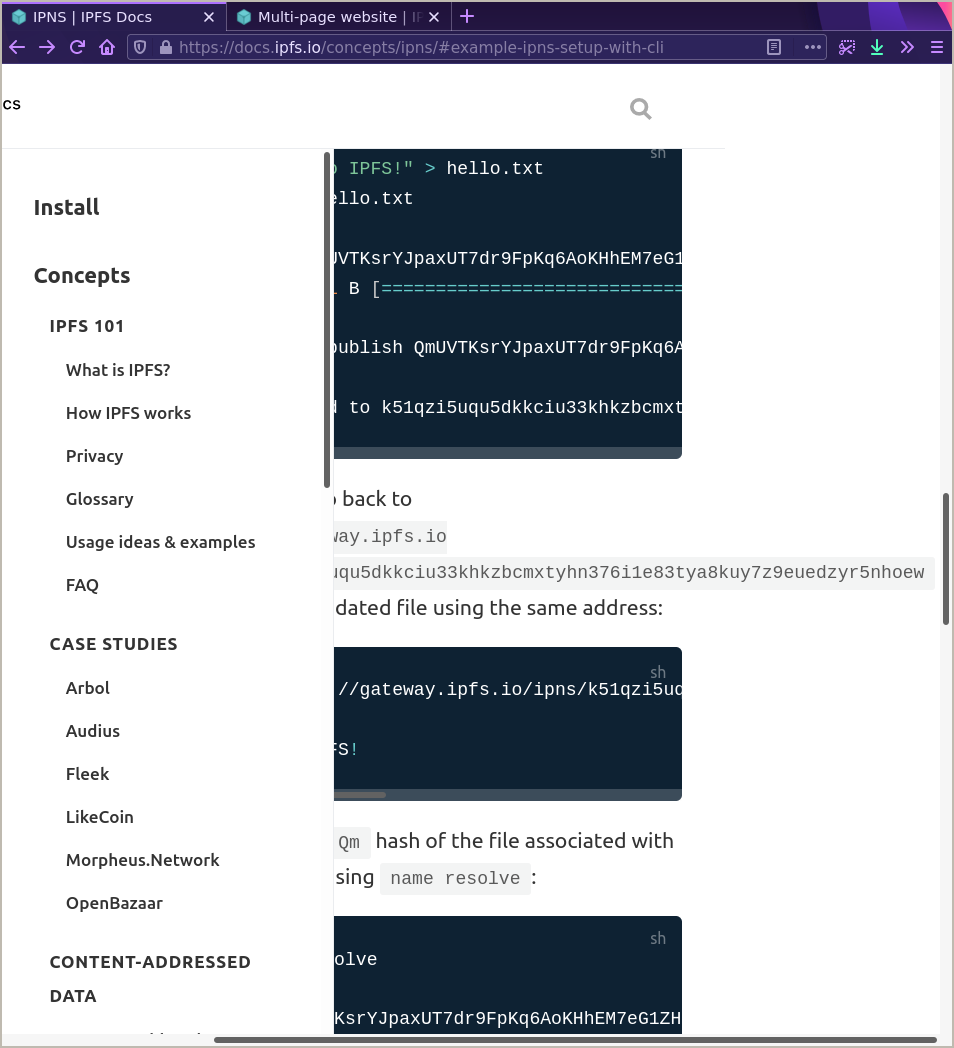Viewport: 954px width, 1048px height.
Task: Expand the overflow chevron in the toolbar
Action: [907, 47]
